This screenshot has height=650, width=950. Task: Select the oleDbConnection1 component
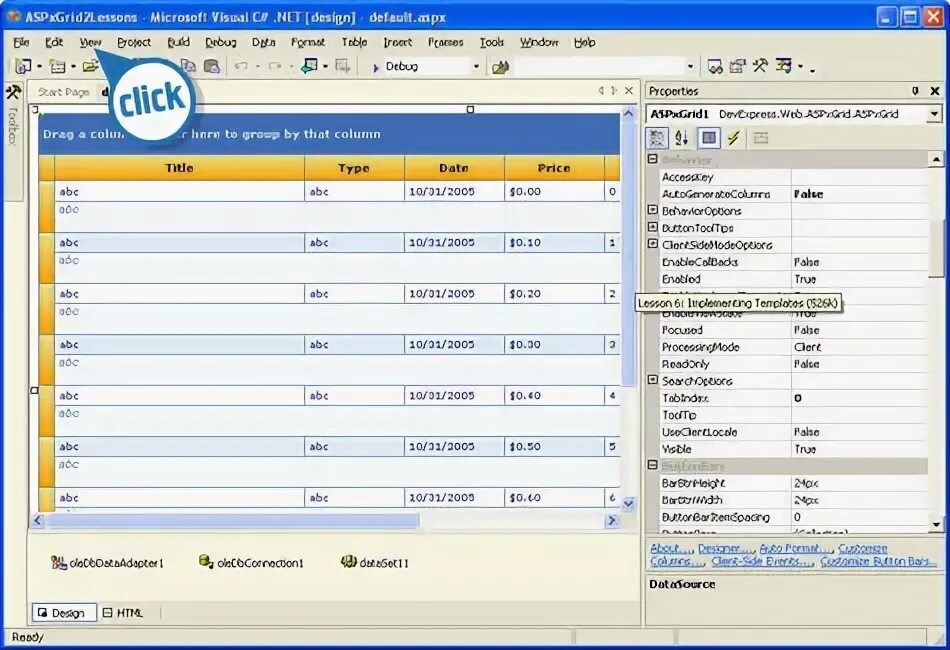click(x=251, y=563)
